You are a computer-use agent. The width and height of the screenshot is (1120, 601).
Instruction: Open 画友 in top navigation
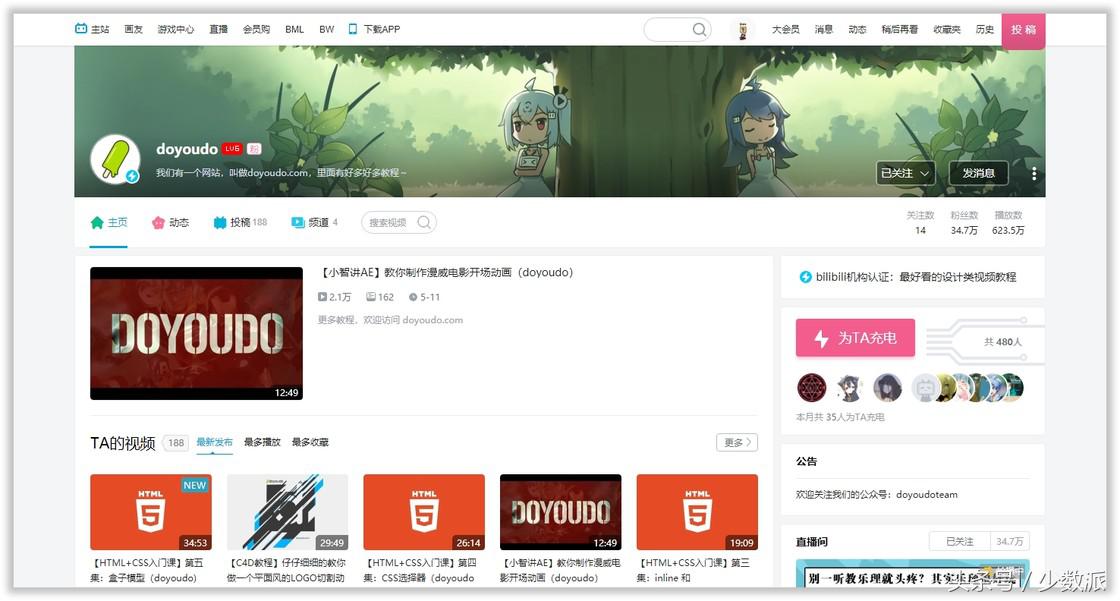[134, 29]
